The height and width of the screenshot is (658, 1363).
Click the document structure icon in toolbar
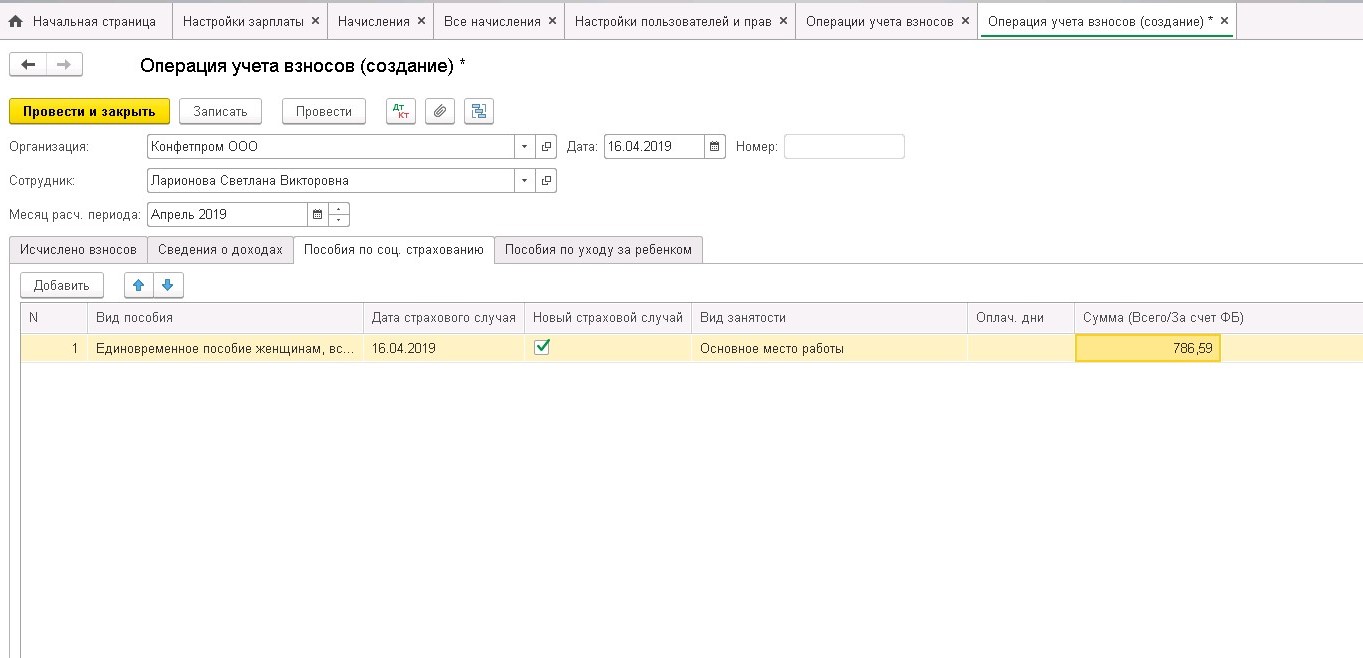click(479, 112)
